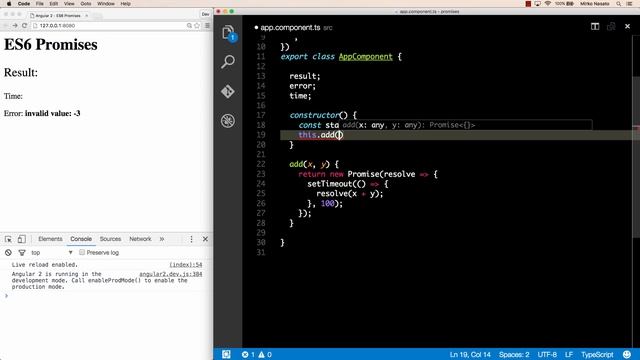
Task: Open the Window menu in the menu bar
Action: tap(106, 4)
